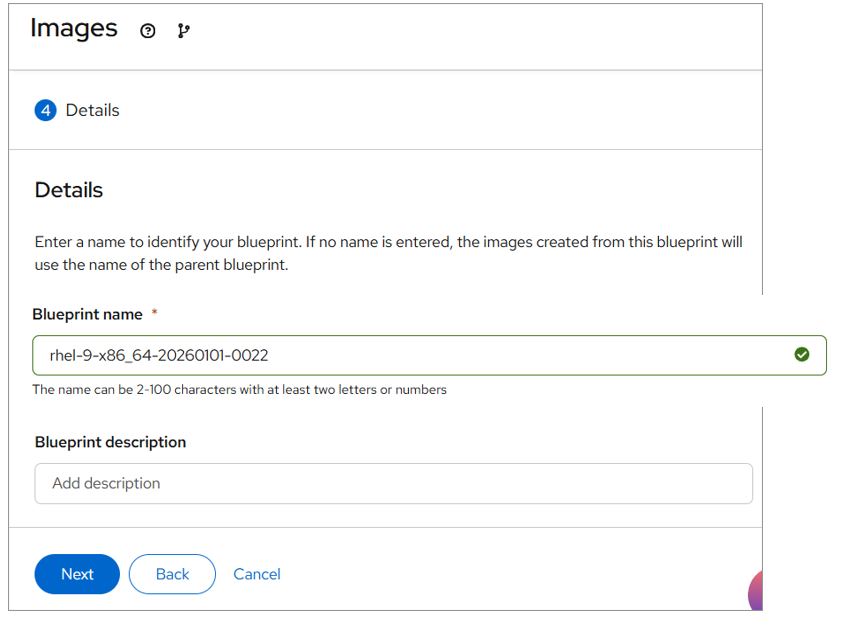This screenshot has width=842, height=621.
Task: Click the name length helper text
Action: point(240,390)
